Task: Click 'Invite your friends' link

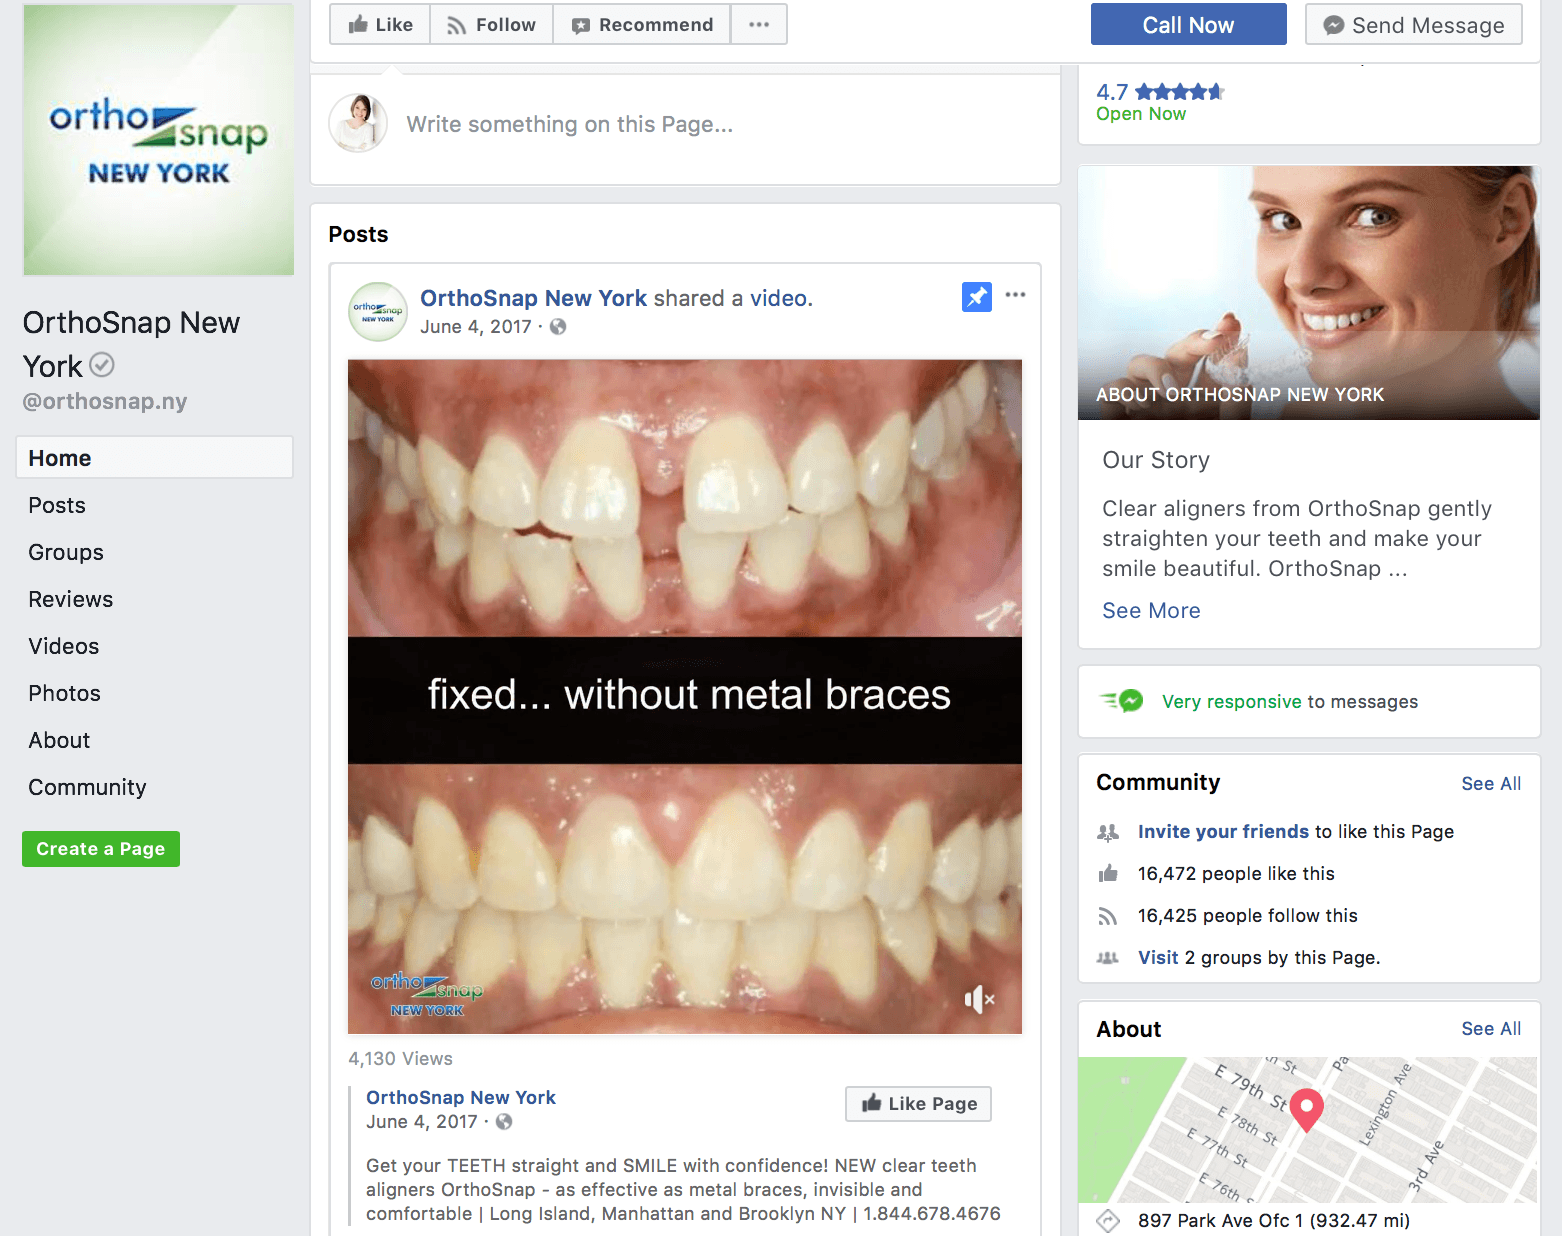Action: 1223,832
